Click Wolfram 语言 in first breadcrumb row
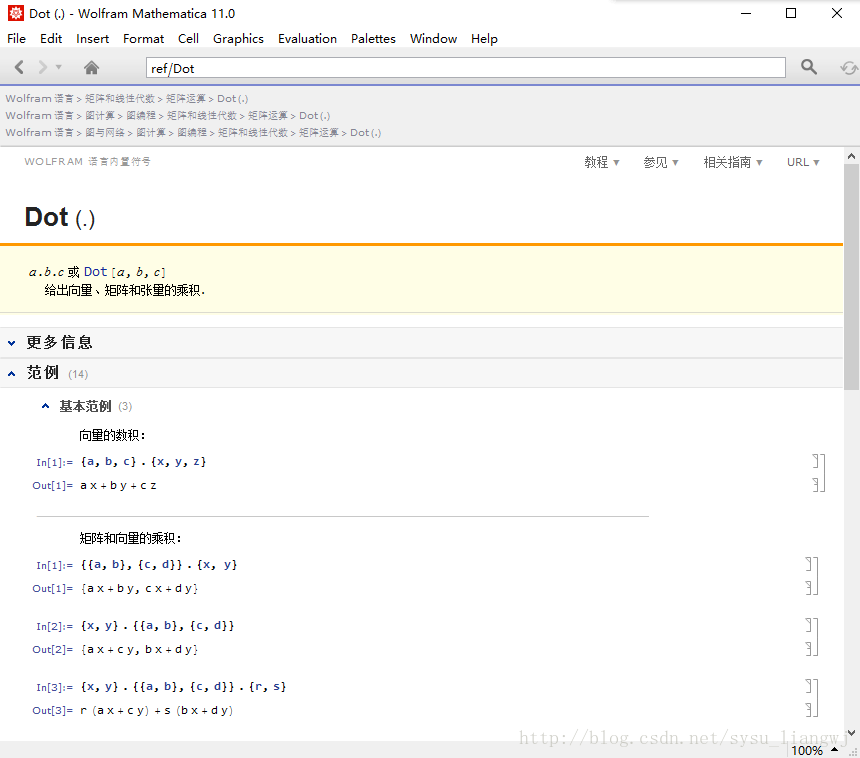The width and height of the screenshot is (860, 758). click(x=39, y=98)
